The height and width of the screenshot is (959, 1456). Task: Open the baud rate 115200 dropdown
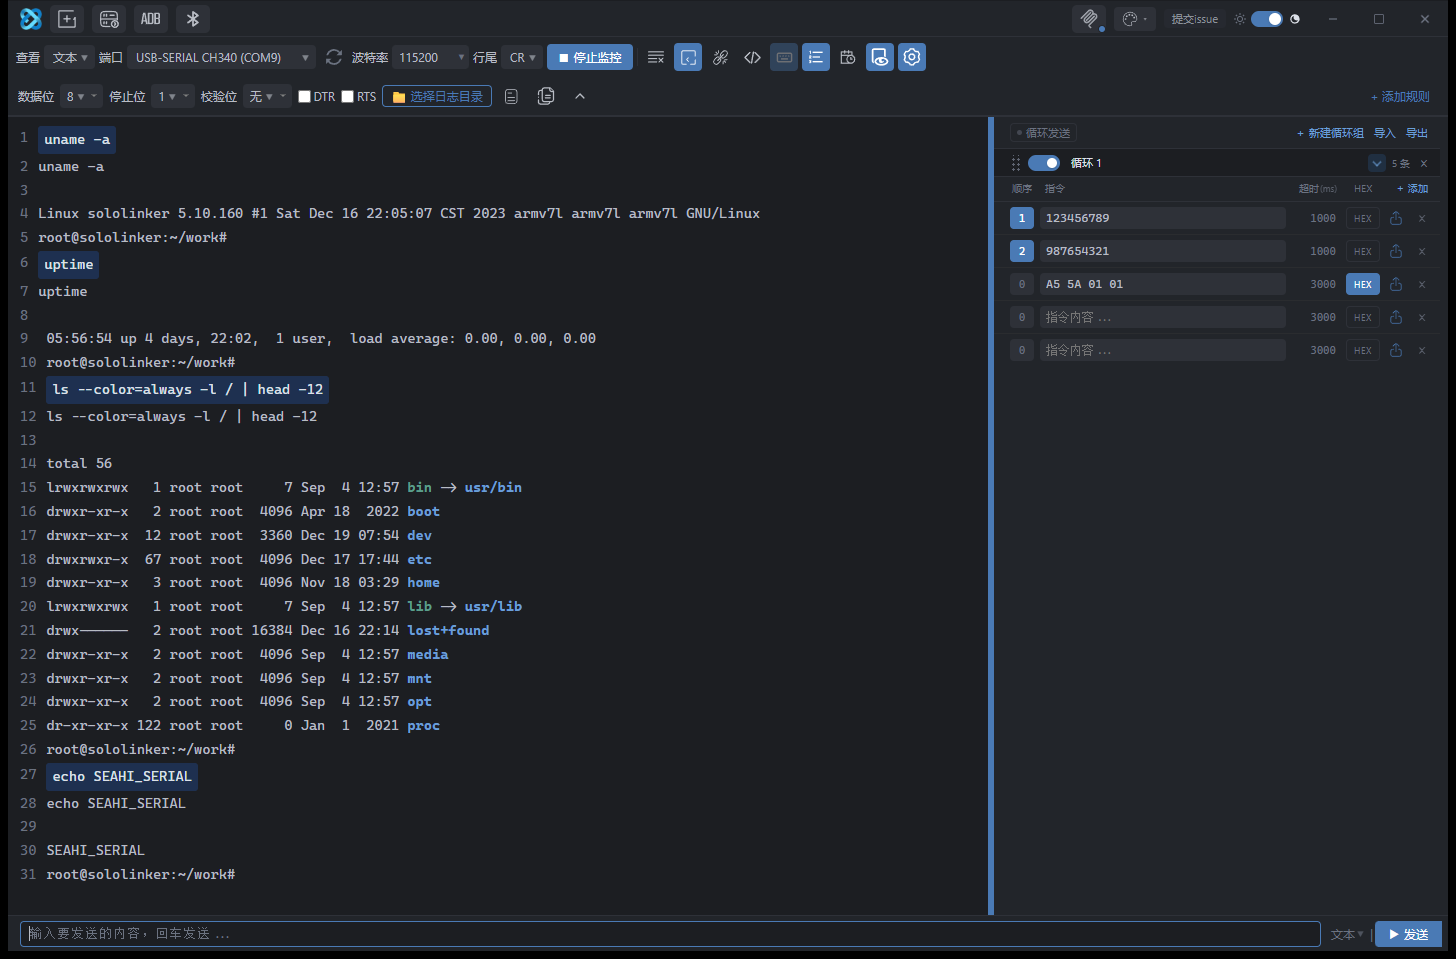click(x=431, y=57)
